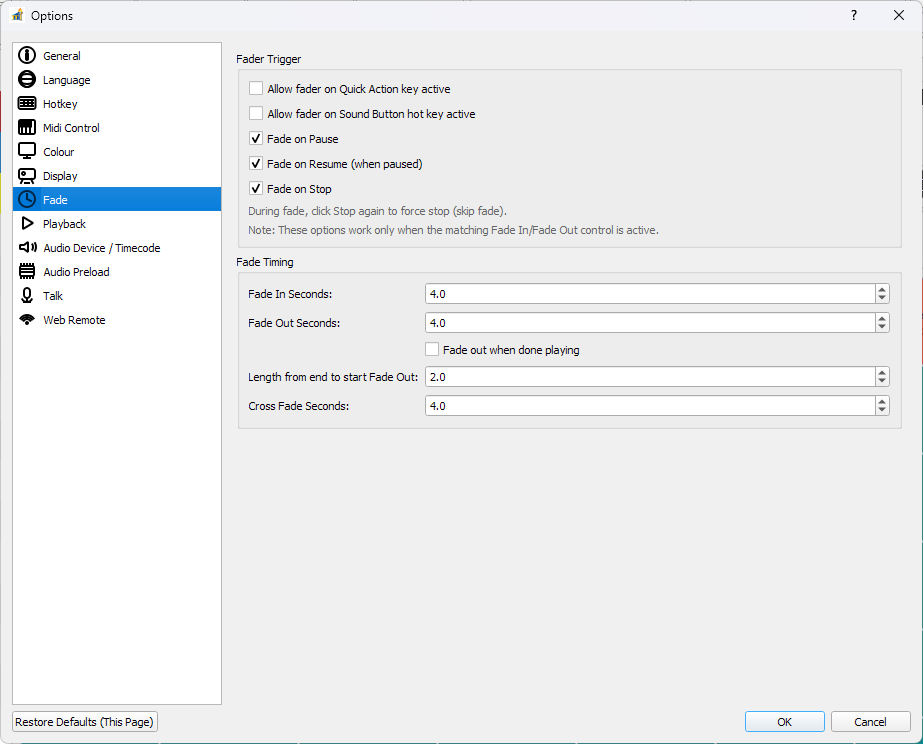This screenshot has width=923, height=744.
Task: Click the Talk microphone icon
Action: [27, 296]
